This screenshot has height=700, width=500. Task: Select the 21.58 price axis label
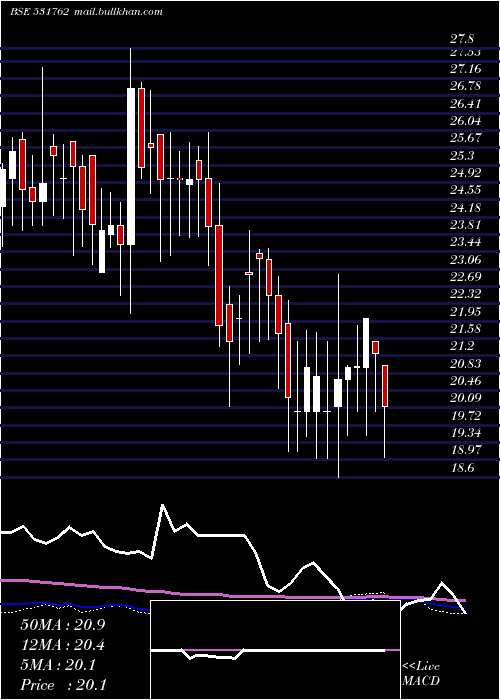pyautogui.click(x=466, y=329)
